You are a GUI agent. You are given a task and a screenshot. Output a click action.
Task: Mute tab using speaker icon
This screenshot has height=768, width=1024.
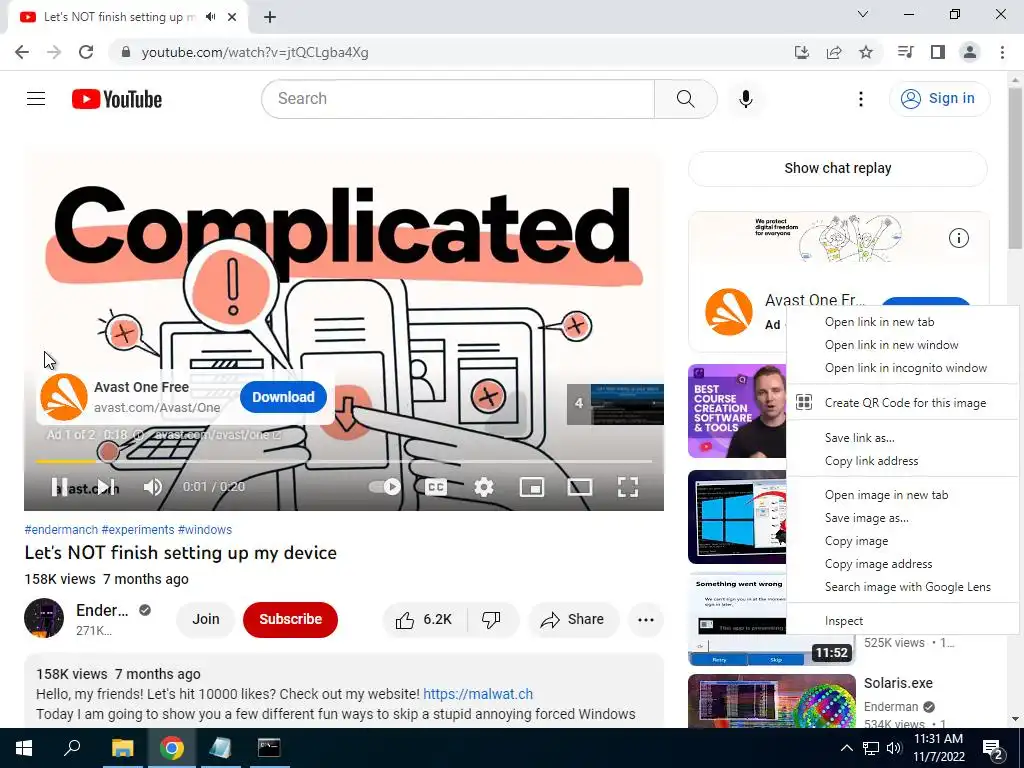click(x=210, y=17)
